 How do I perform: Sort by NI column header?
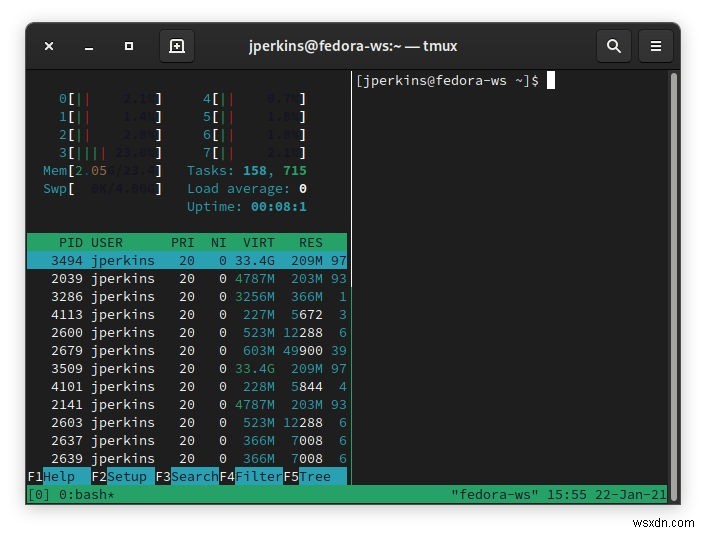[218, 243]
